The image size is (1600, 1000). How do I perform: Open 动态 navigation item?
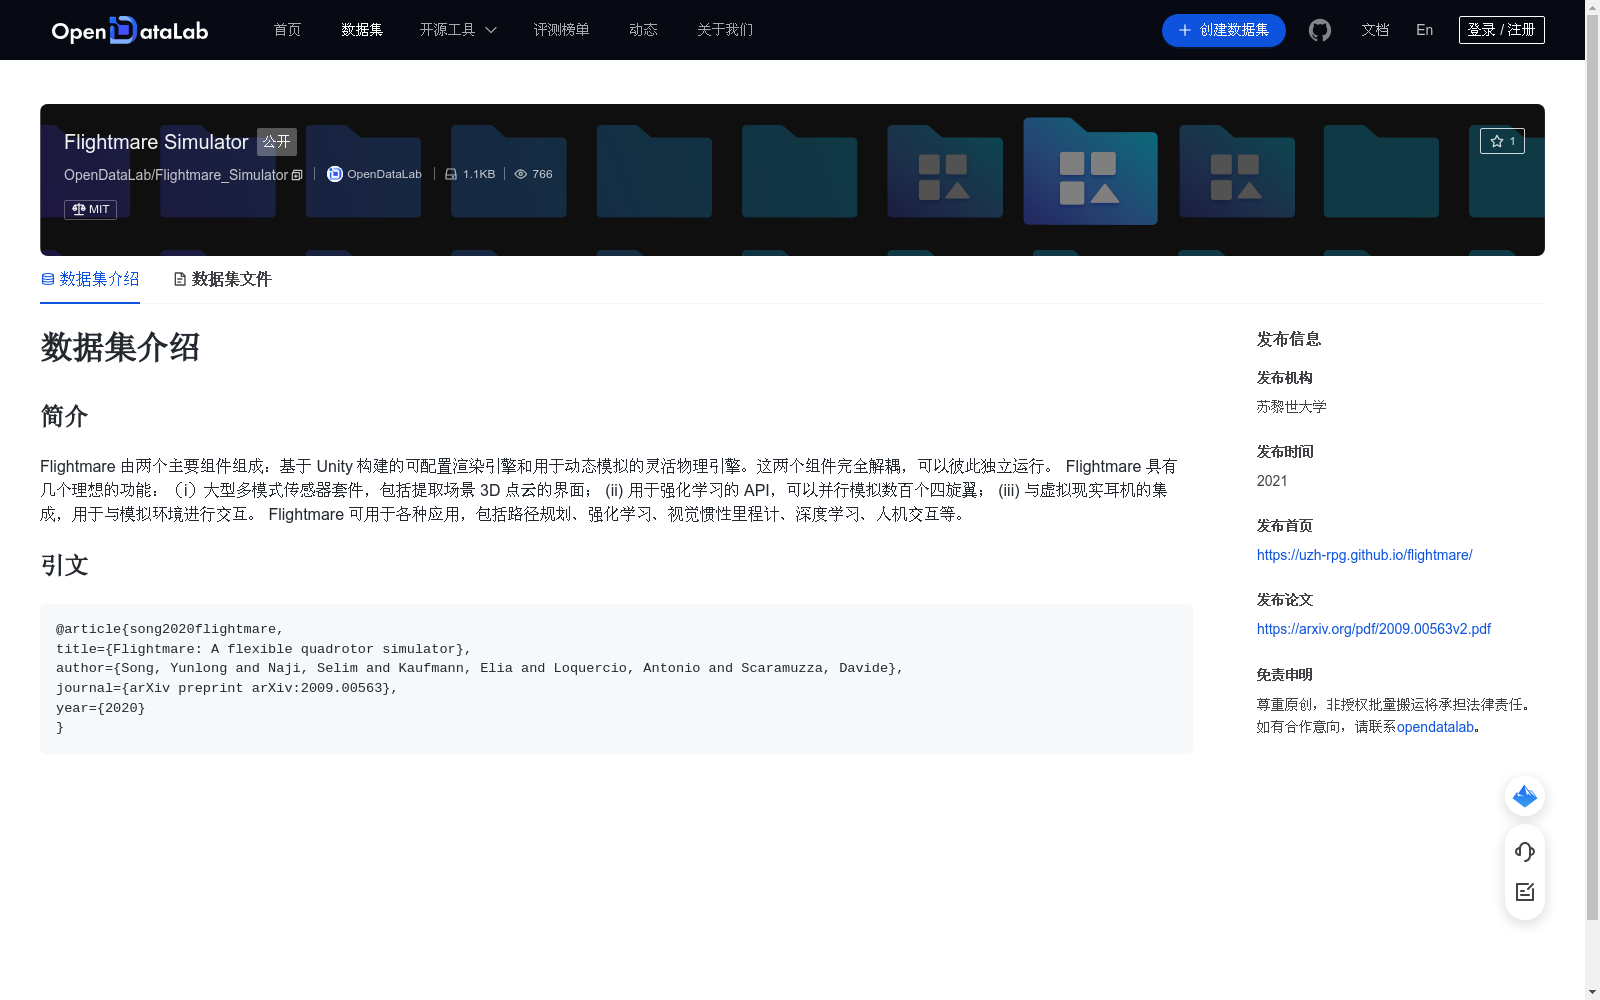tap(643, 30)
